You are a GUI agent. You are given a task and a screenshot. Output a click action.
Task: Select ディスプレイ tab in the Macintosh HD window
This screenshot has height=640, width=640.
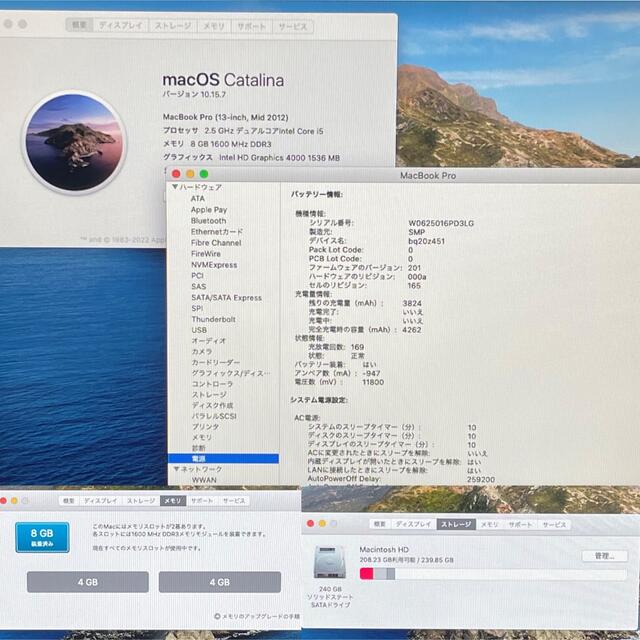[413, 524]
